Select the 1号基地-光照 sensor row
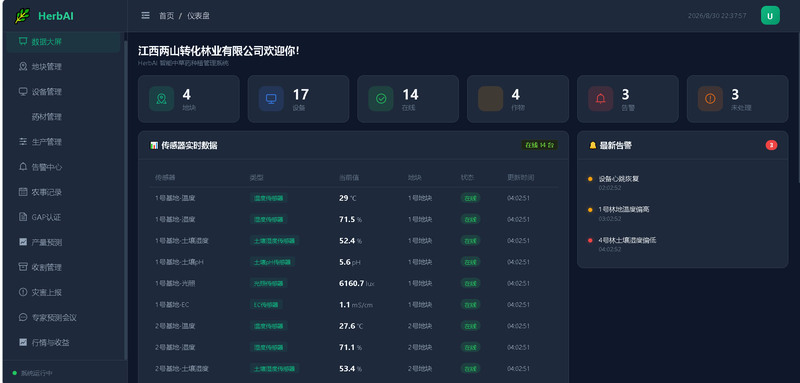800x383 pixels. [353, 283]
